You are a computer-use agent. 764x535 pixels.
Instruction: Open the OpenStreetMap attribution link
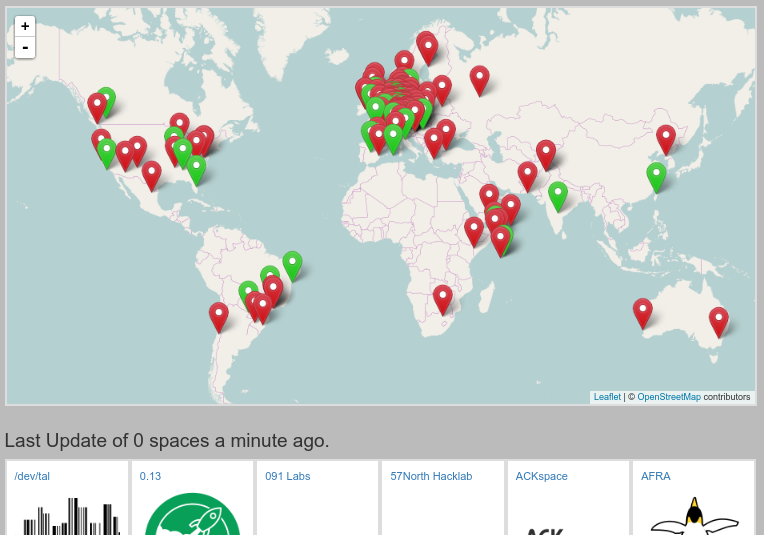tap(668, 397)
